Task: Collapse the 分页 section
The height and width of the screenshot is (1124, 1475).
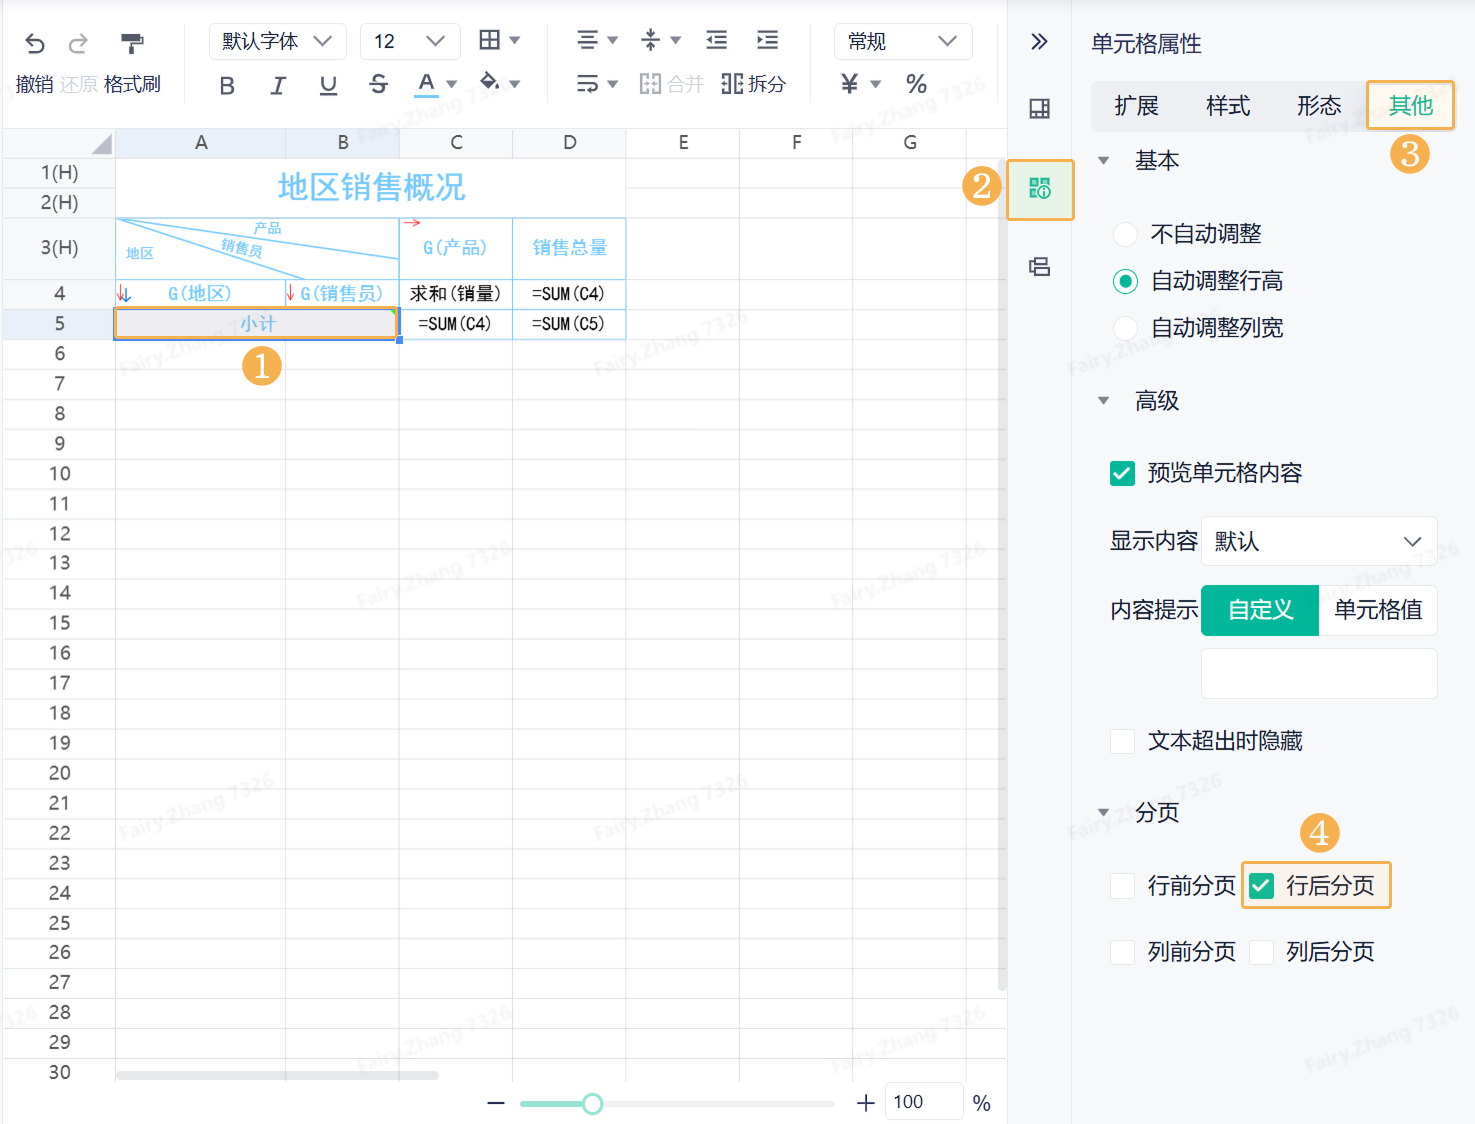Action: click(x=1104, y=813)
